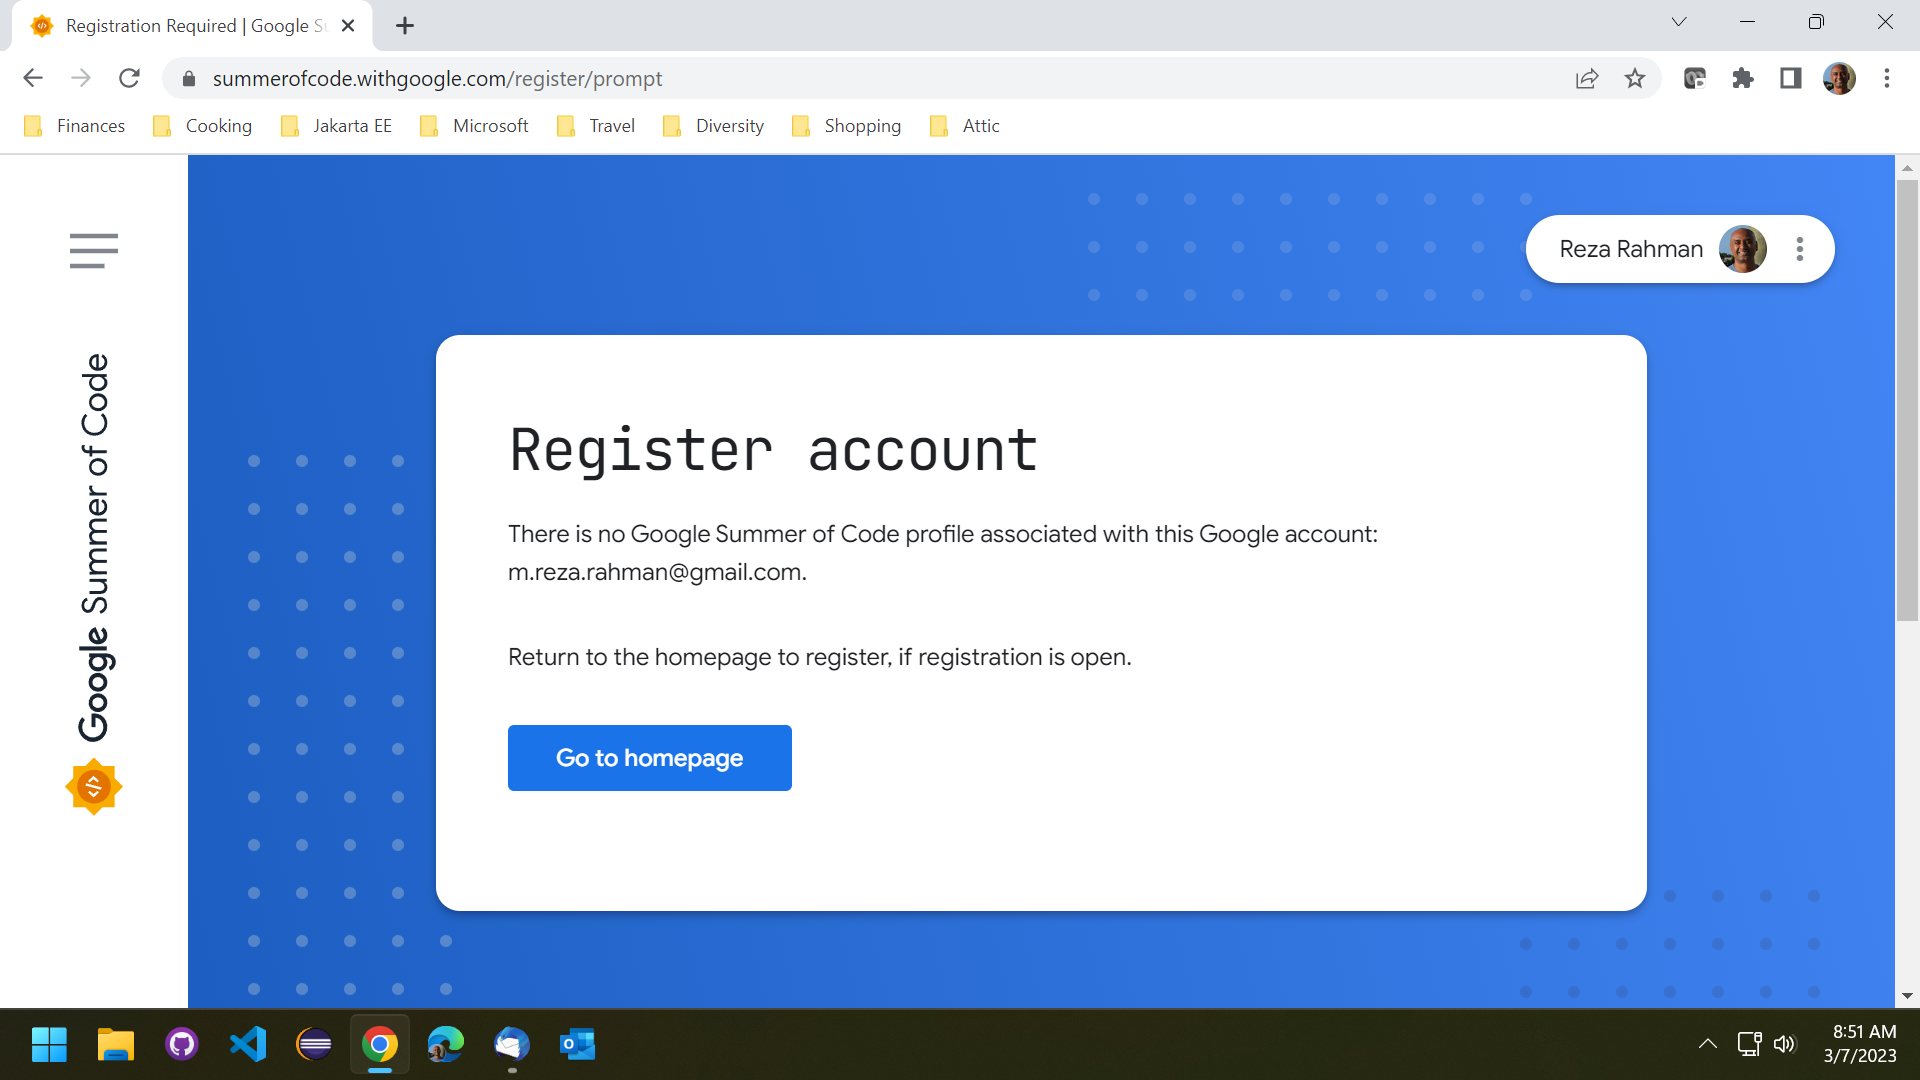Screen dimensions: 1920x1080
Task: Open the Finances bookmark folder
Action: pos(75,126)
